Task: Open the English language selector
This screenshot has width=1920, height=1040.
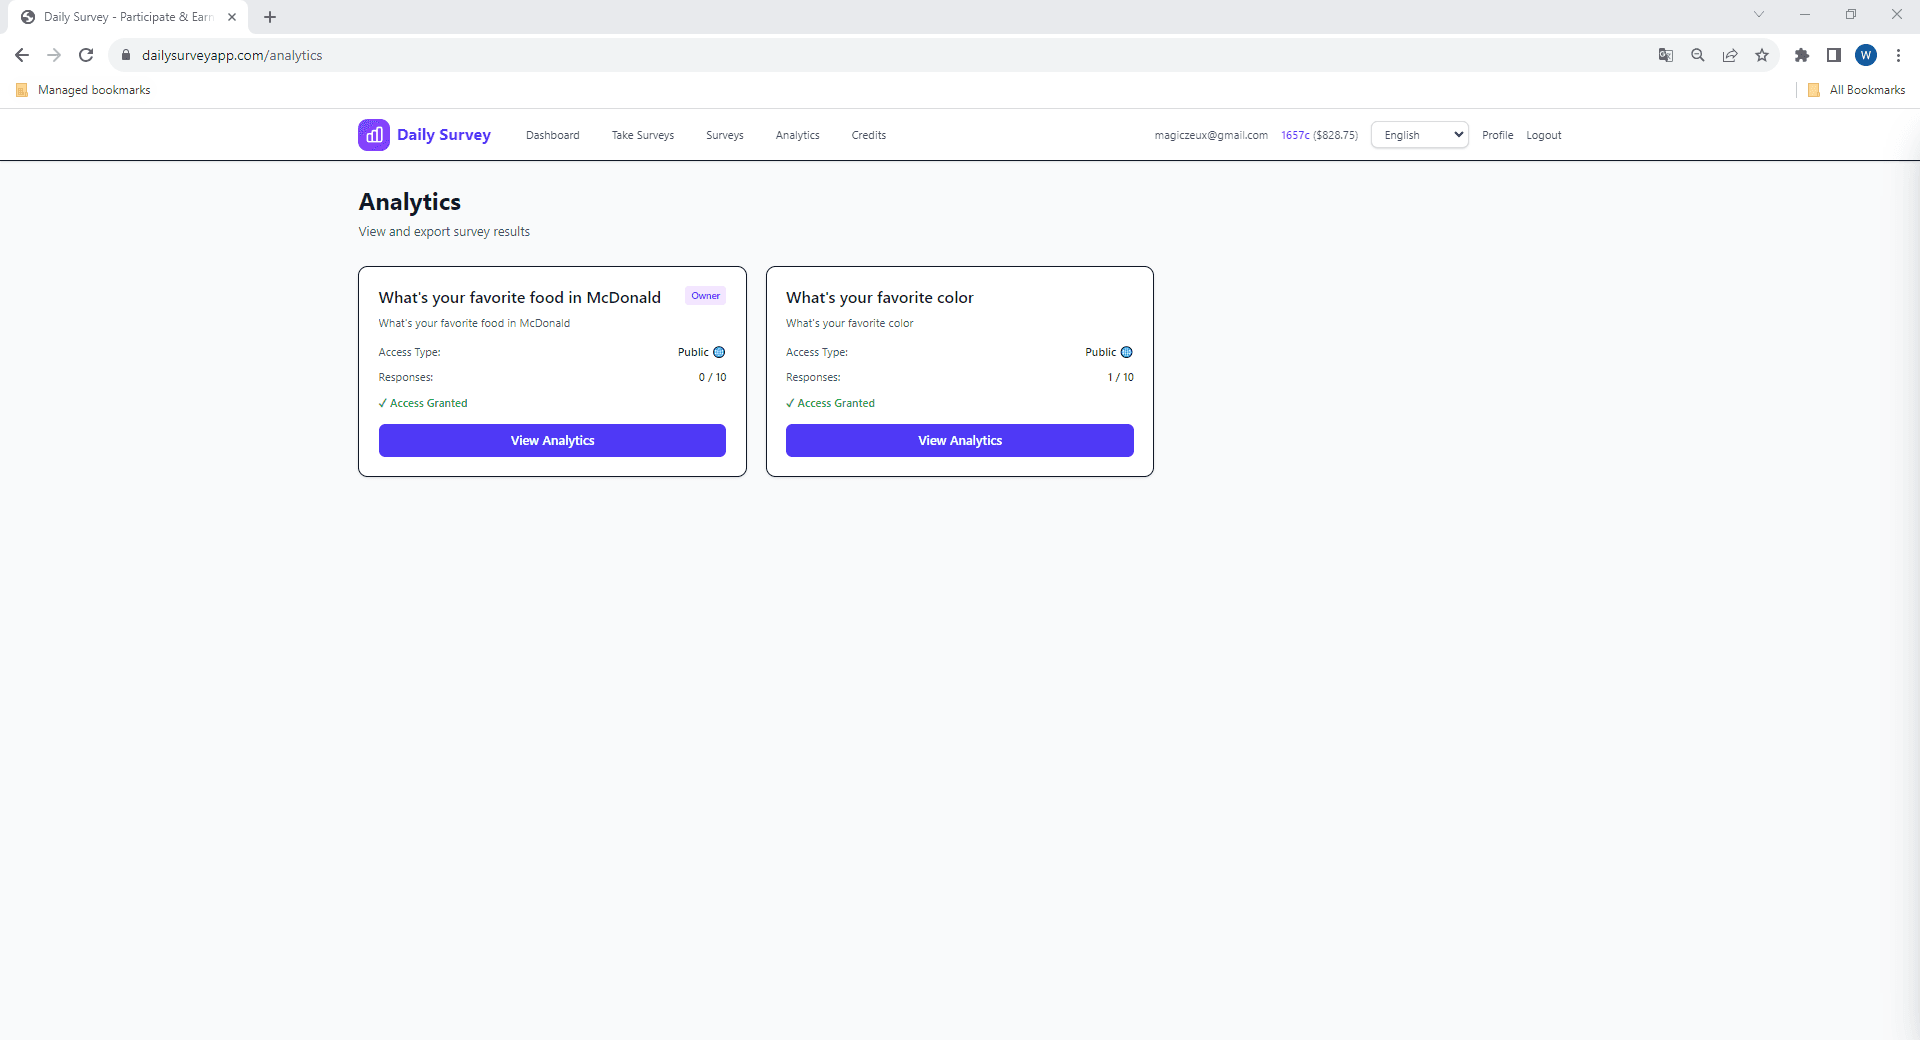Action: 1418,134
